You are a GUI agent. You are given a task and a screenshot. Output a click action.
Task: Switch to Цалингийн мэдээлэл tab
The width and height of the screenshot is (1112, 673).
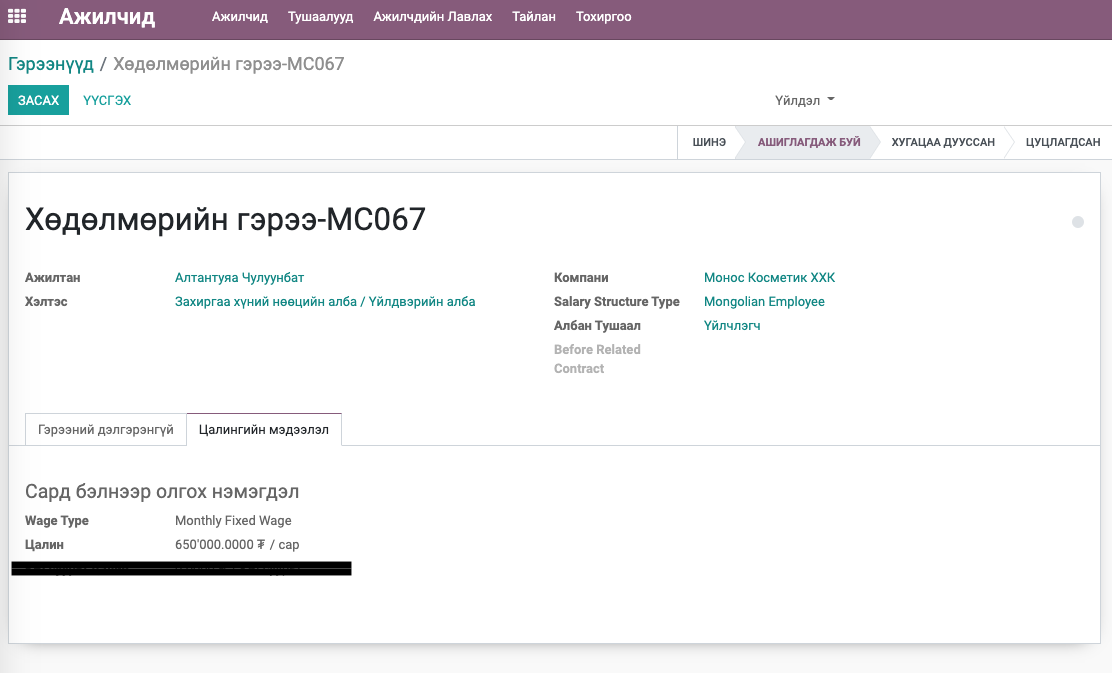pyautogui.click(x=264, y=430)
